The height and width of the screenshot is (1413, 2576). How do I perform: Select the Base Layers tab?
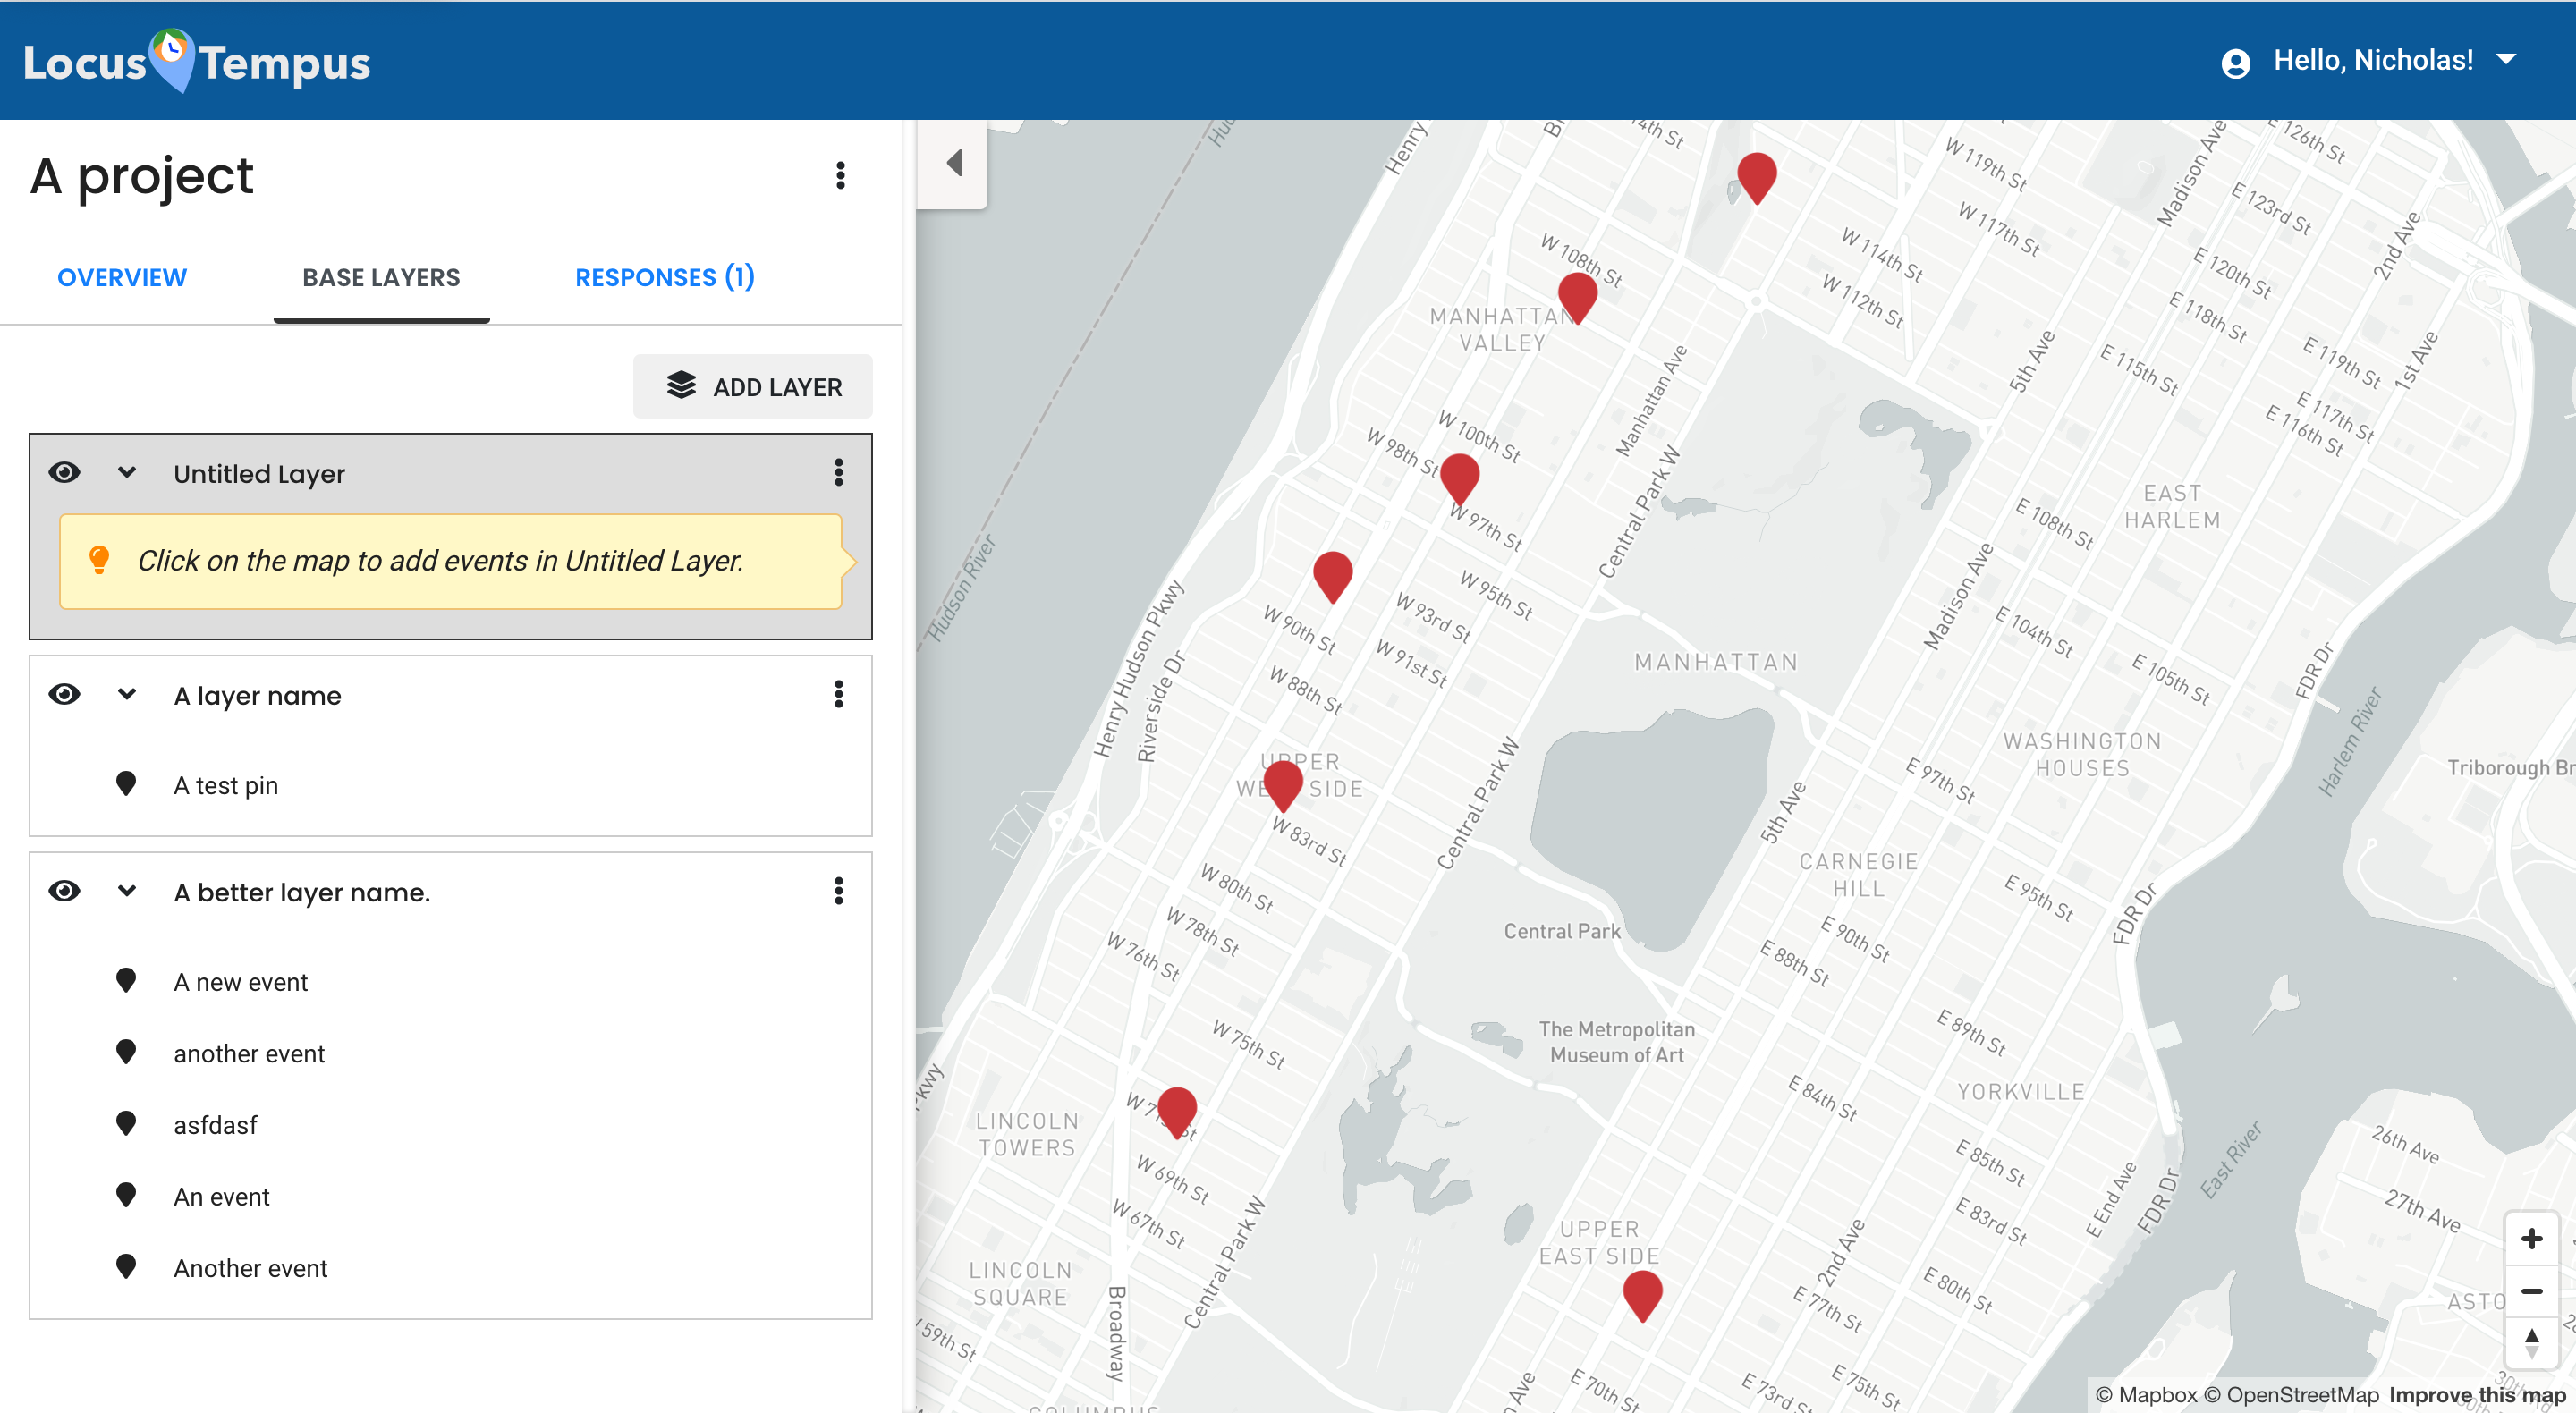point(381,277)
